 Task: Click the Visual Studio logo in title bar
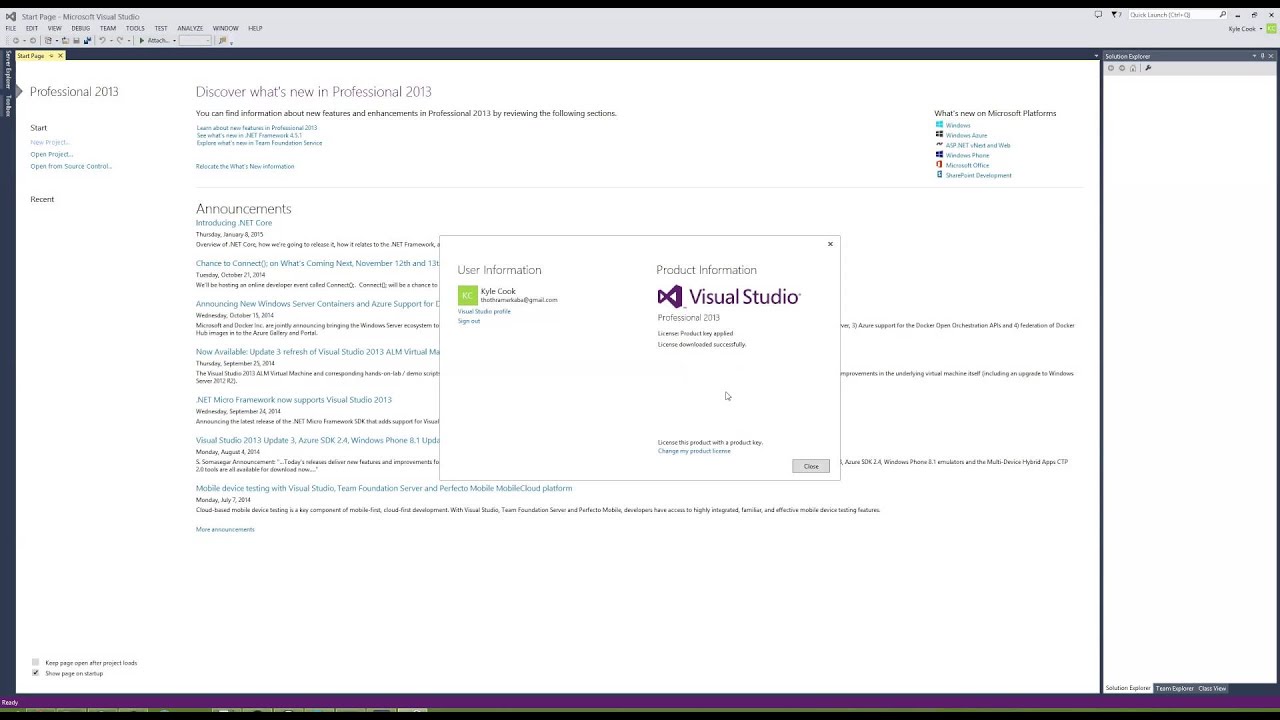[x=10, y=16]
